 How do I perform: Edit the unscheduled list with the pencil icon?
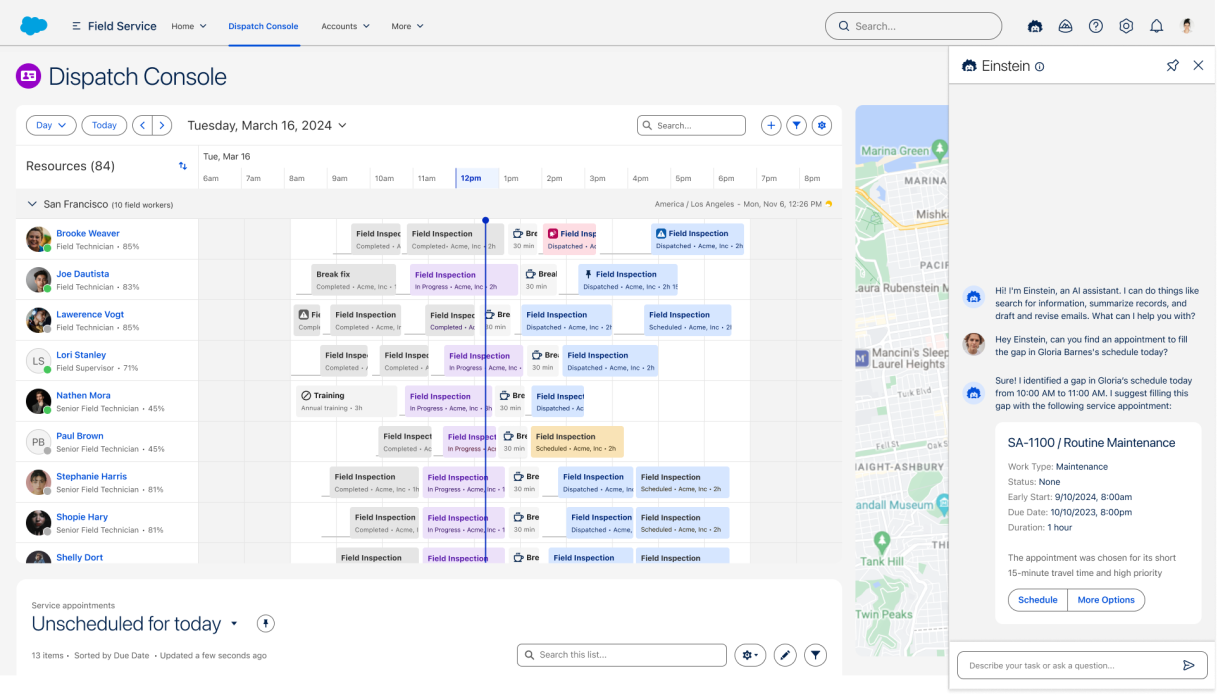click(785, 654)
